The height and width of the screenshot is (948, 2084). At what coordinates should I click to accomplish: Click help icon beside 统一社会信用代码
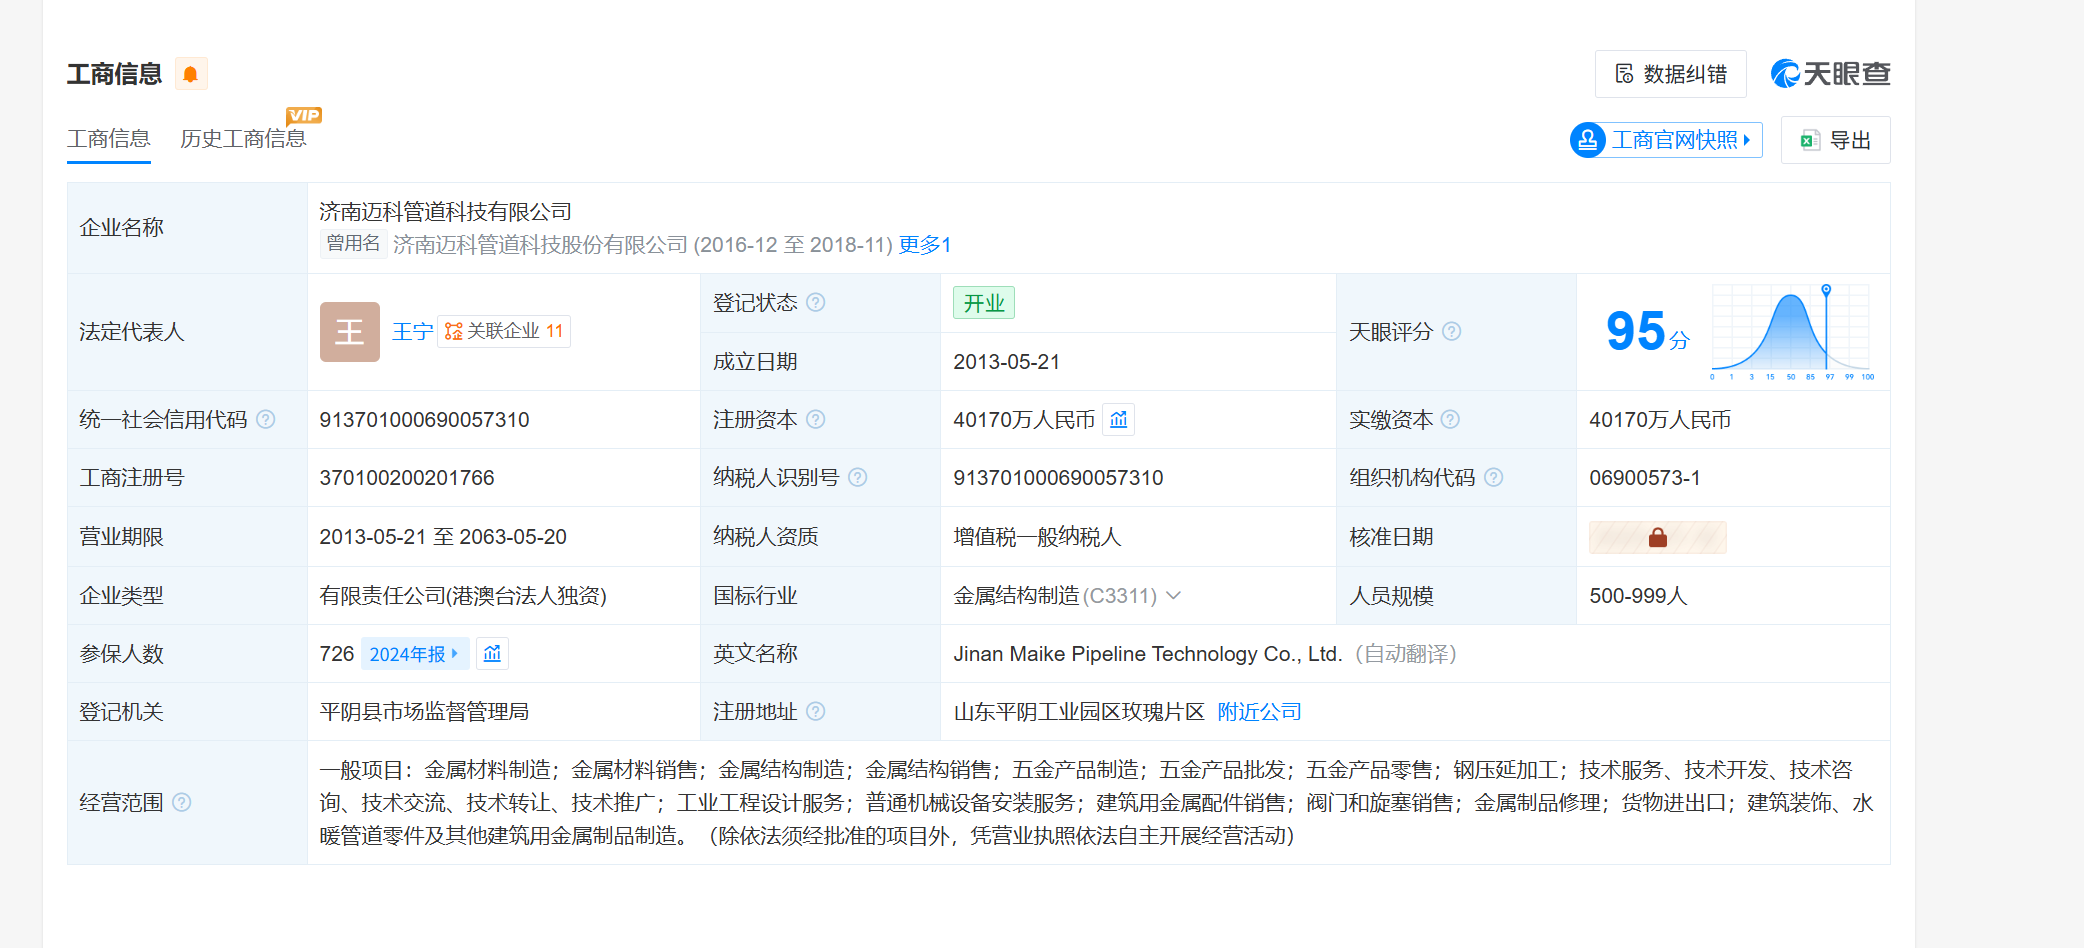[266, 419]
